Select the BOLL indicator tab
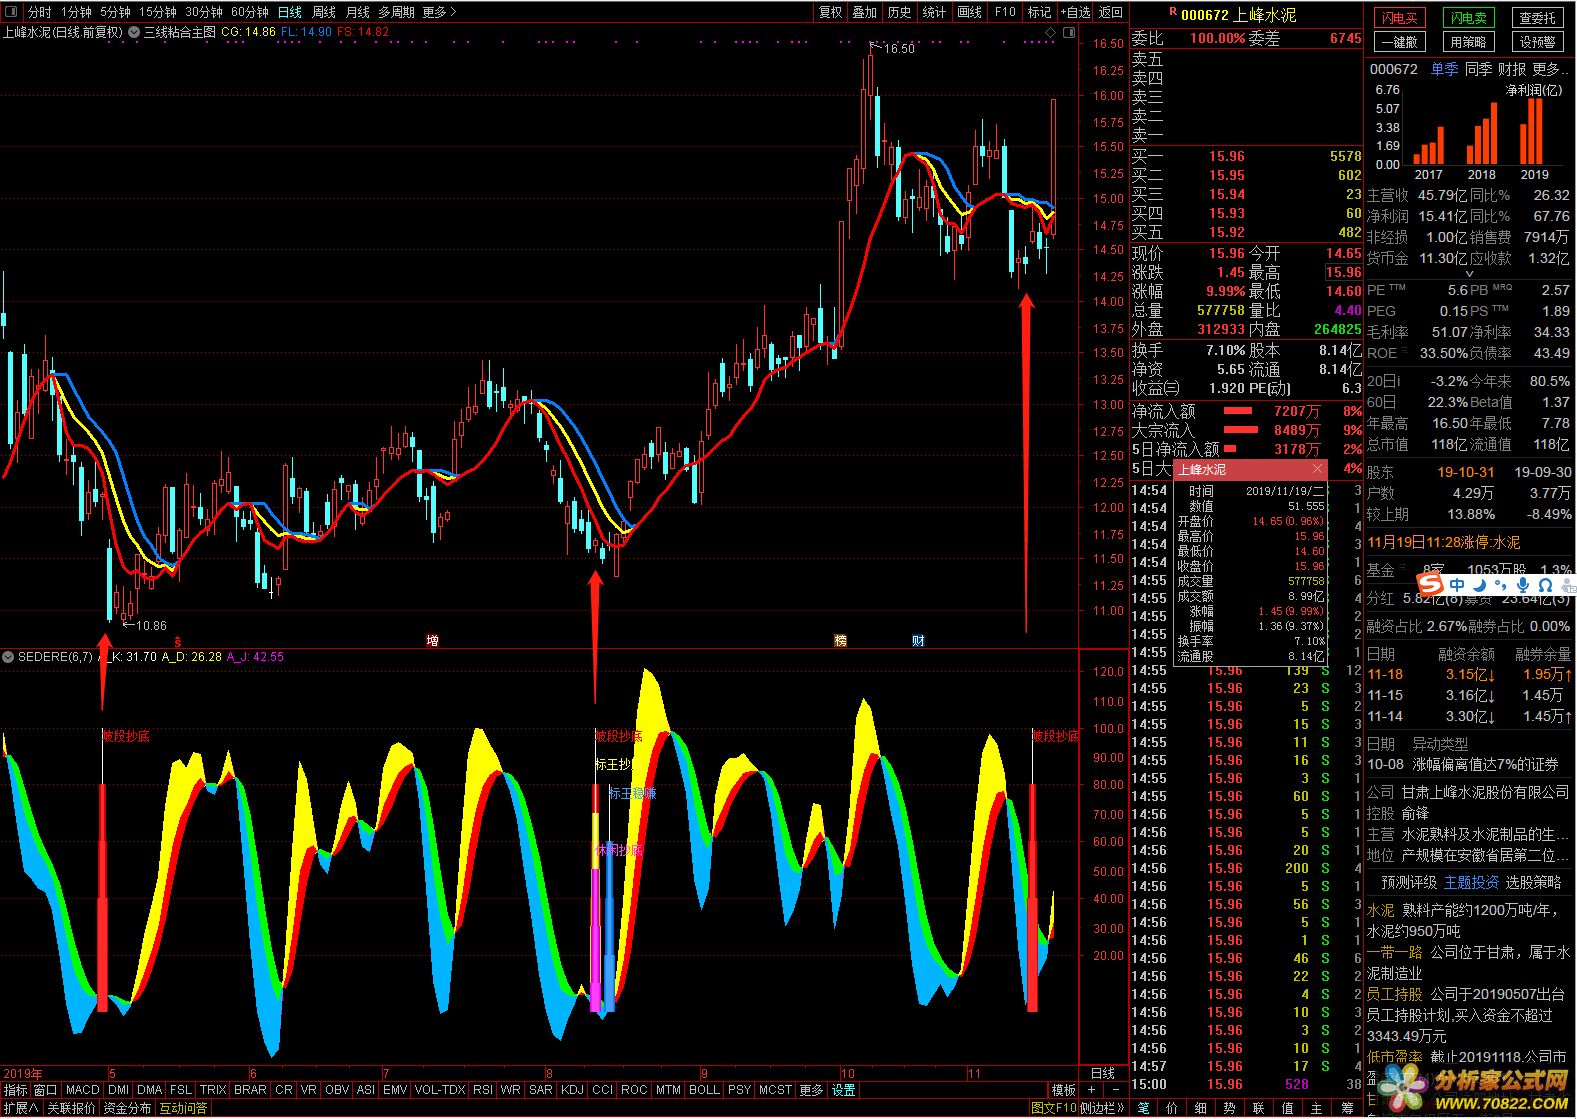Screen dimensions: 1577x1119 704,1090
